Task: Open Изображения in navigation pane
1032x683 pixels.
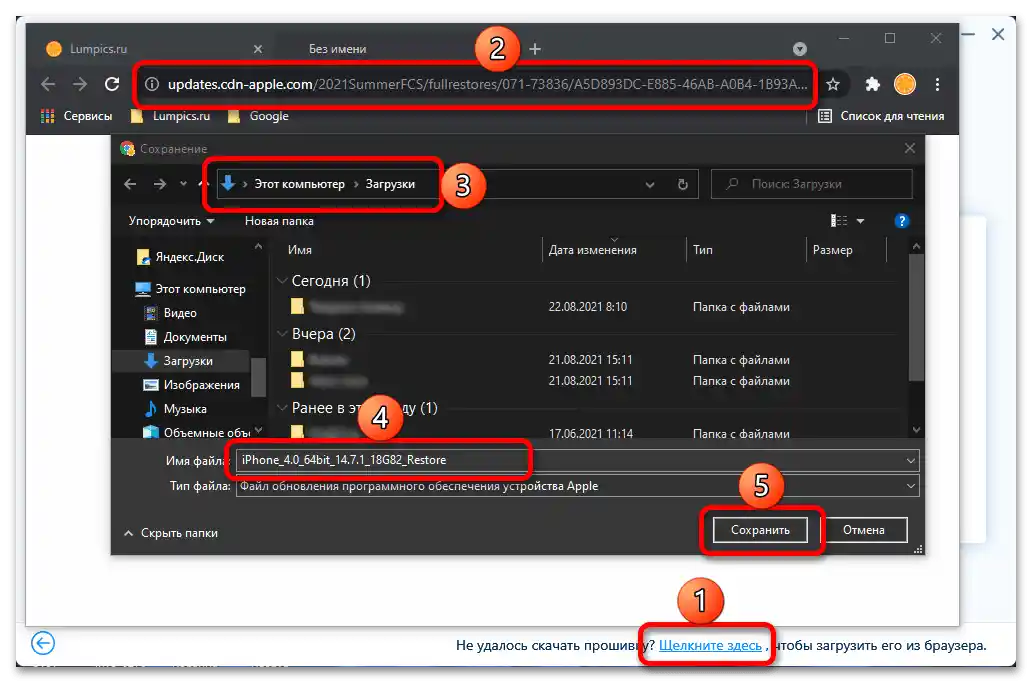Action: [x=192, y=385]
